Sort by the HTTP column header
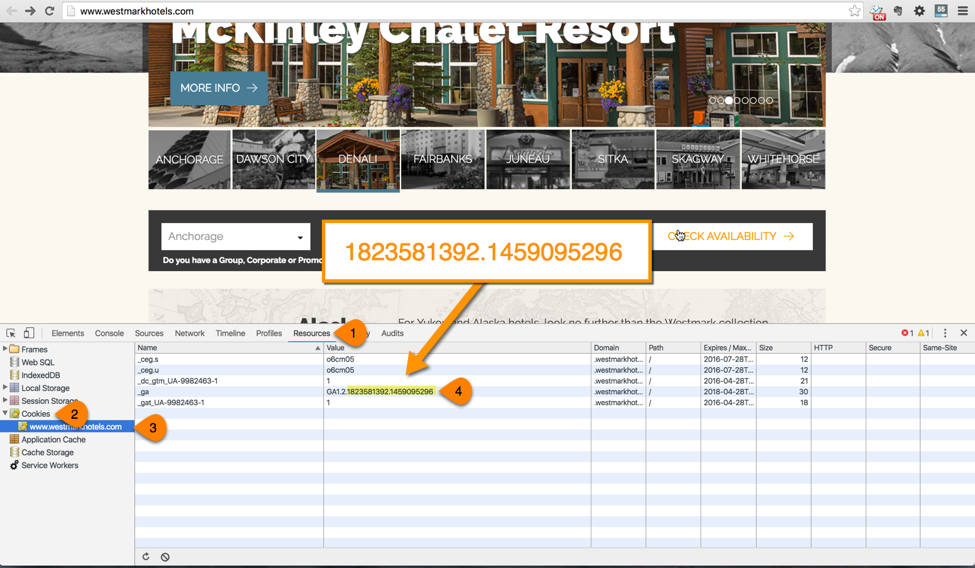This screenshot has width=975, height=568. (x=838, y=348)
